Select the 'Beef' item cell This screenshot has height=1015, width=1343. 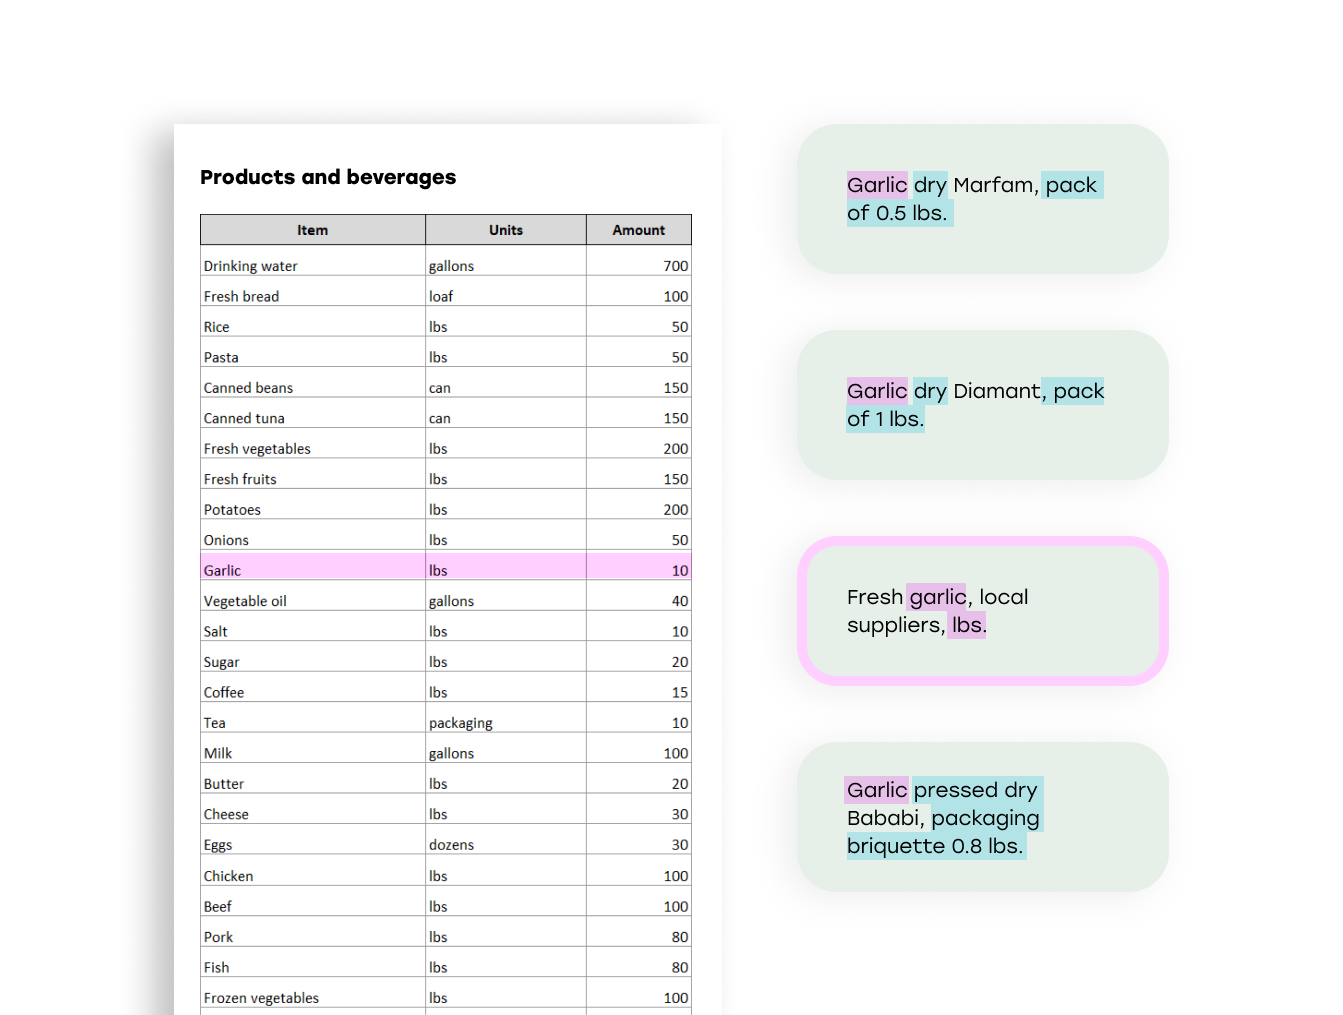click(313, 902)
